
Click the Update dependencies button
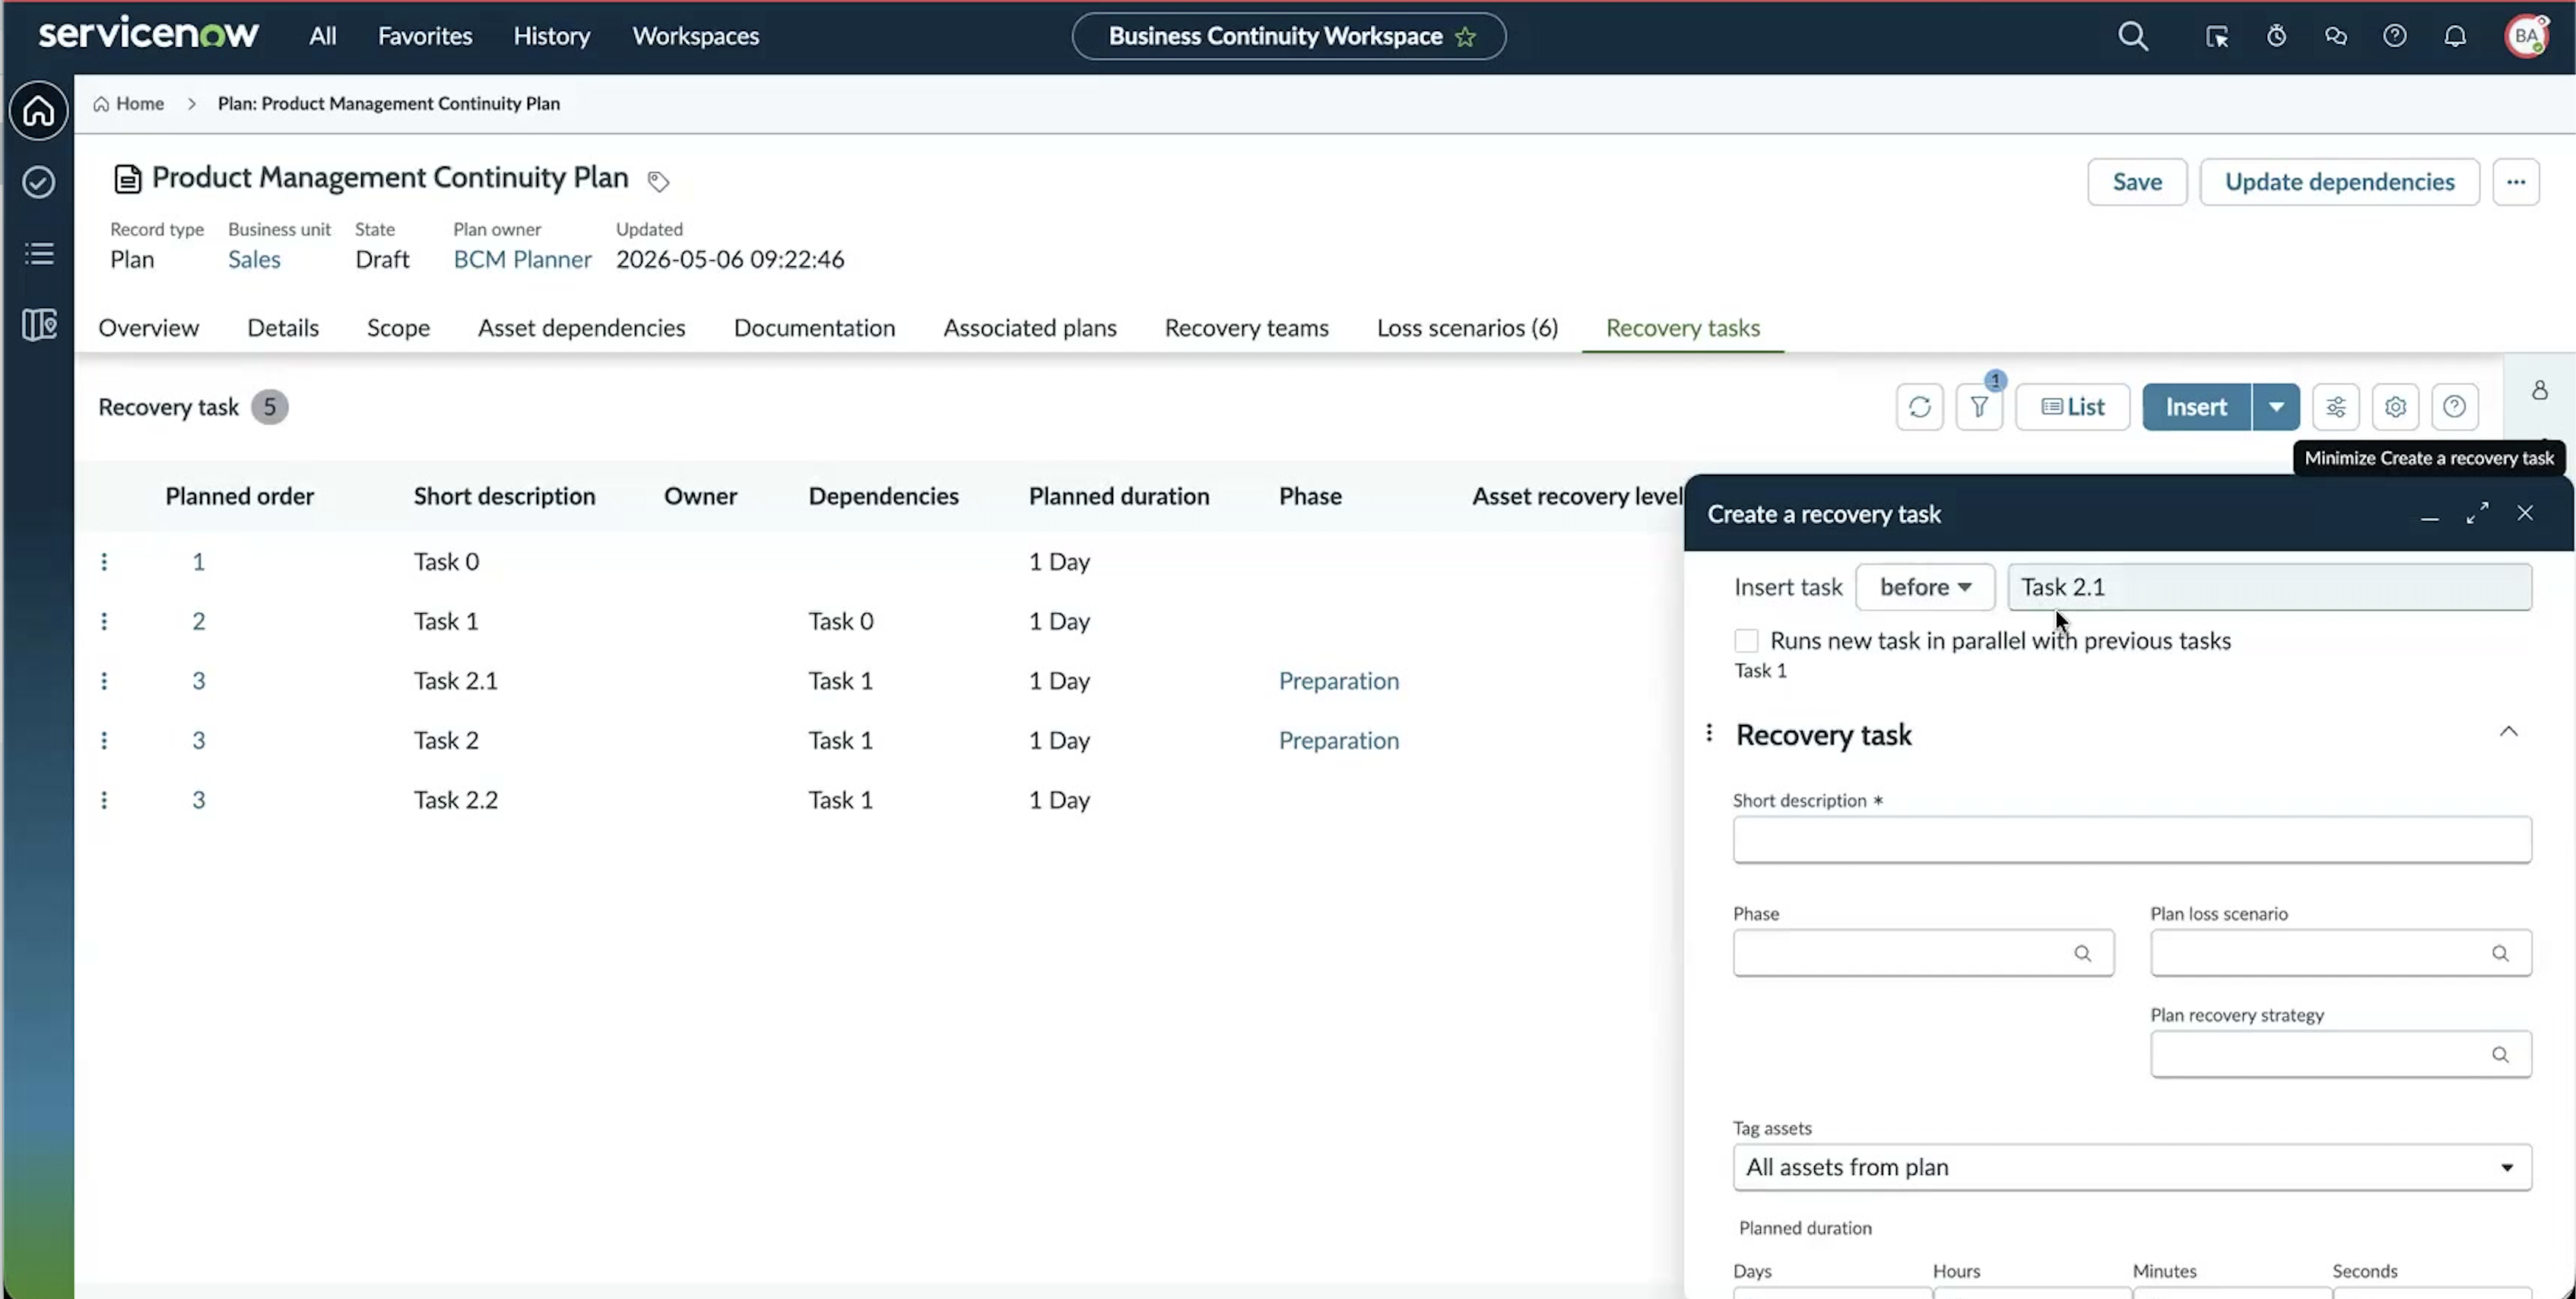(2339, 182)
